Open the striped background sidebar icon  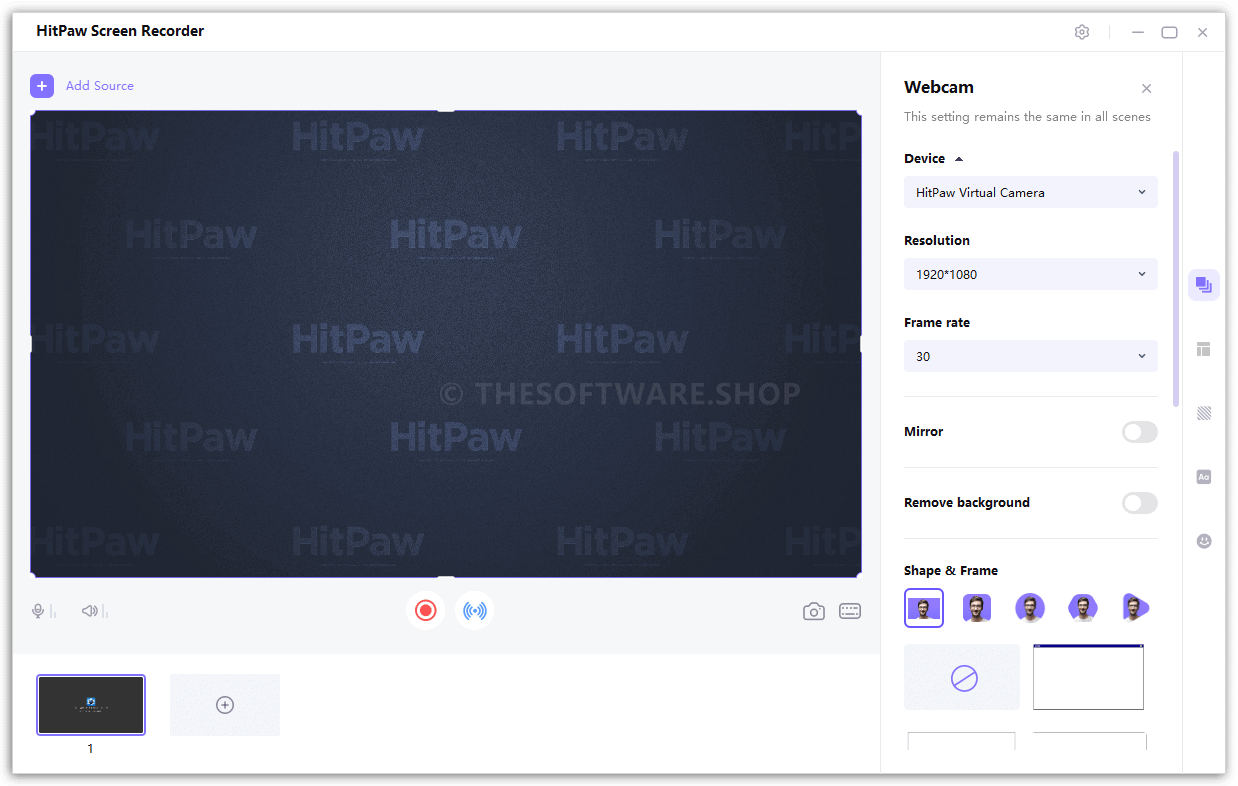1204,413
